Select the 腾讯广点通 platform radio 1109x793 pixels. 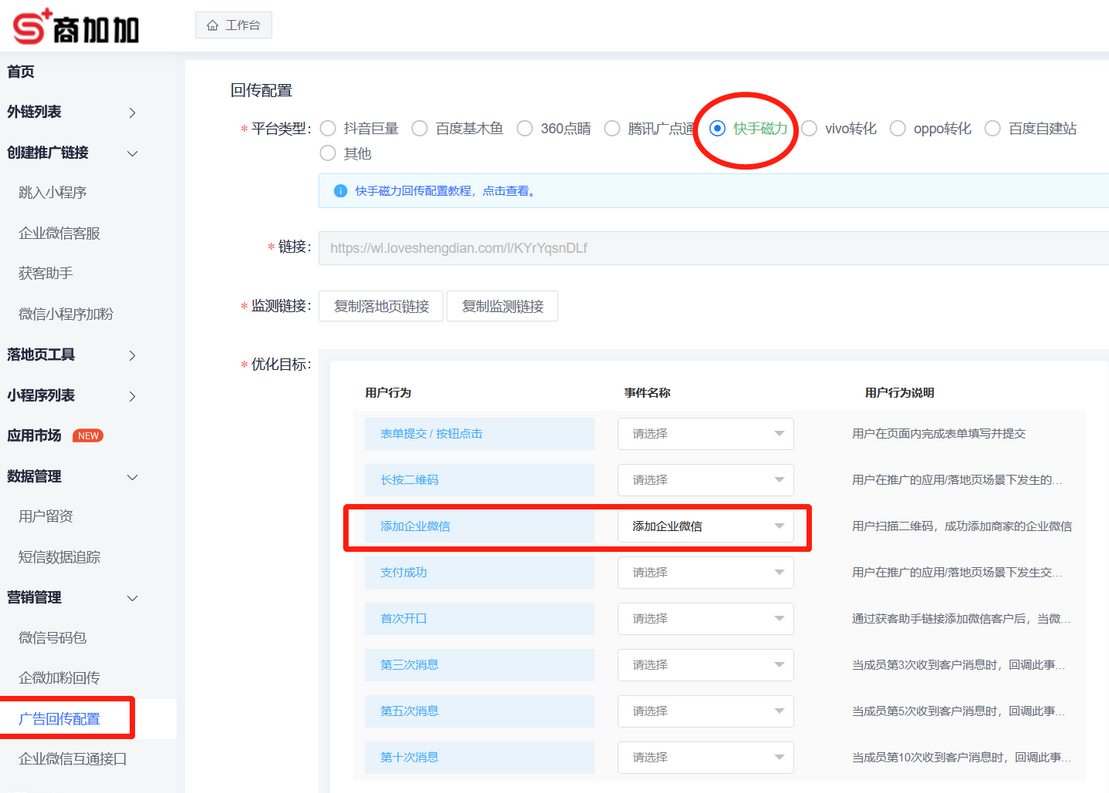(x=612, y=128)
